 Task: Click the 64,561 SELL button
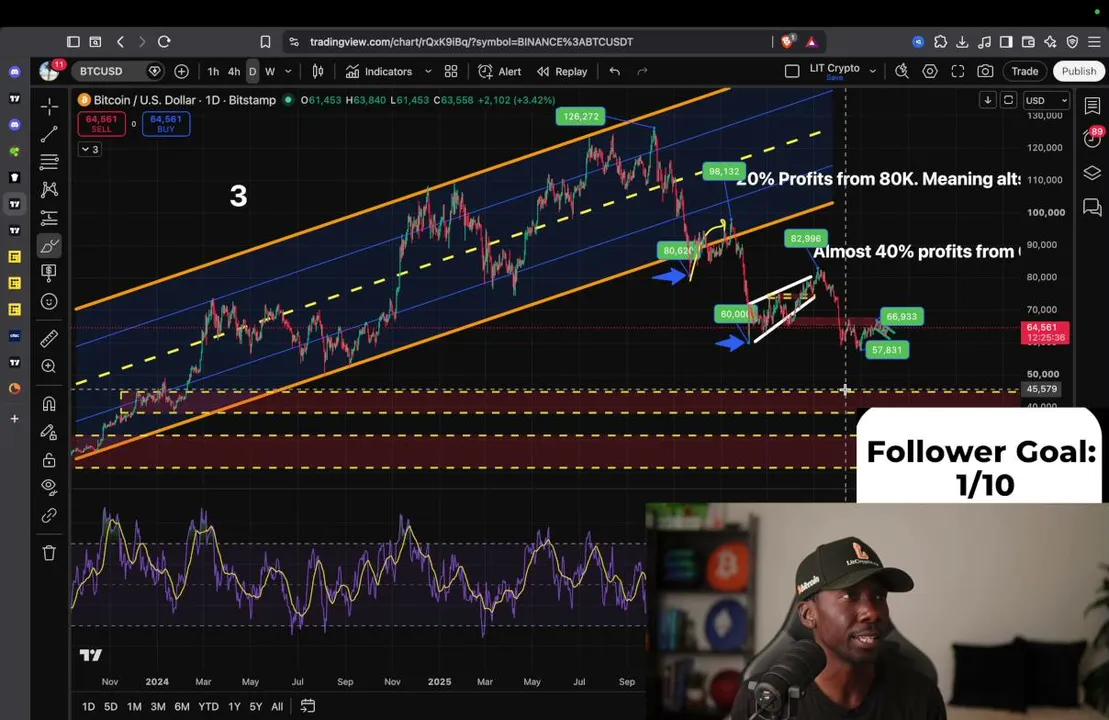click(x=101, y=124)
